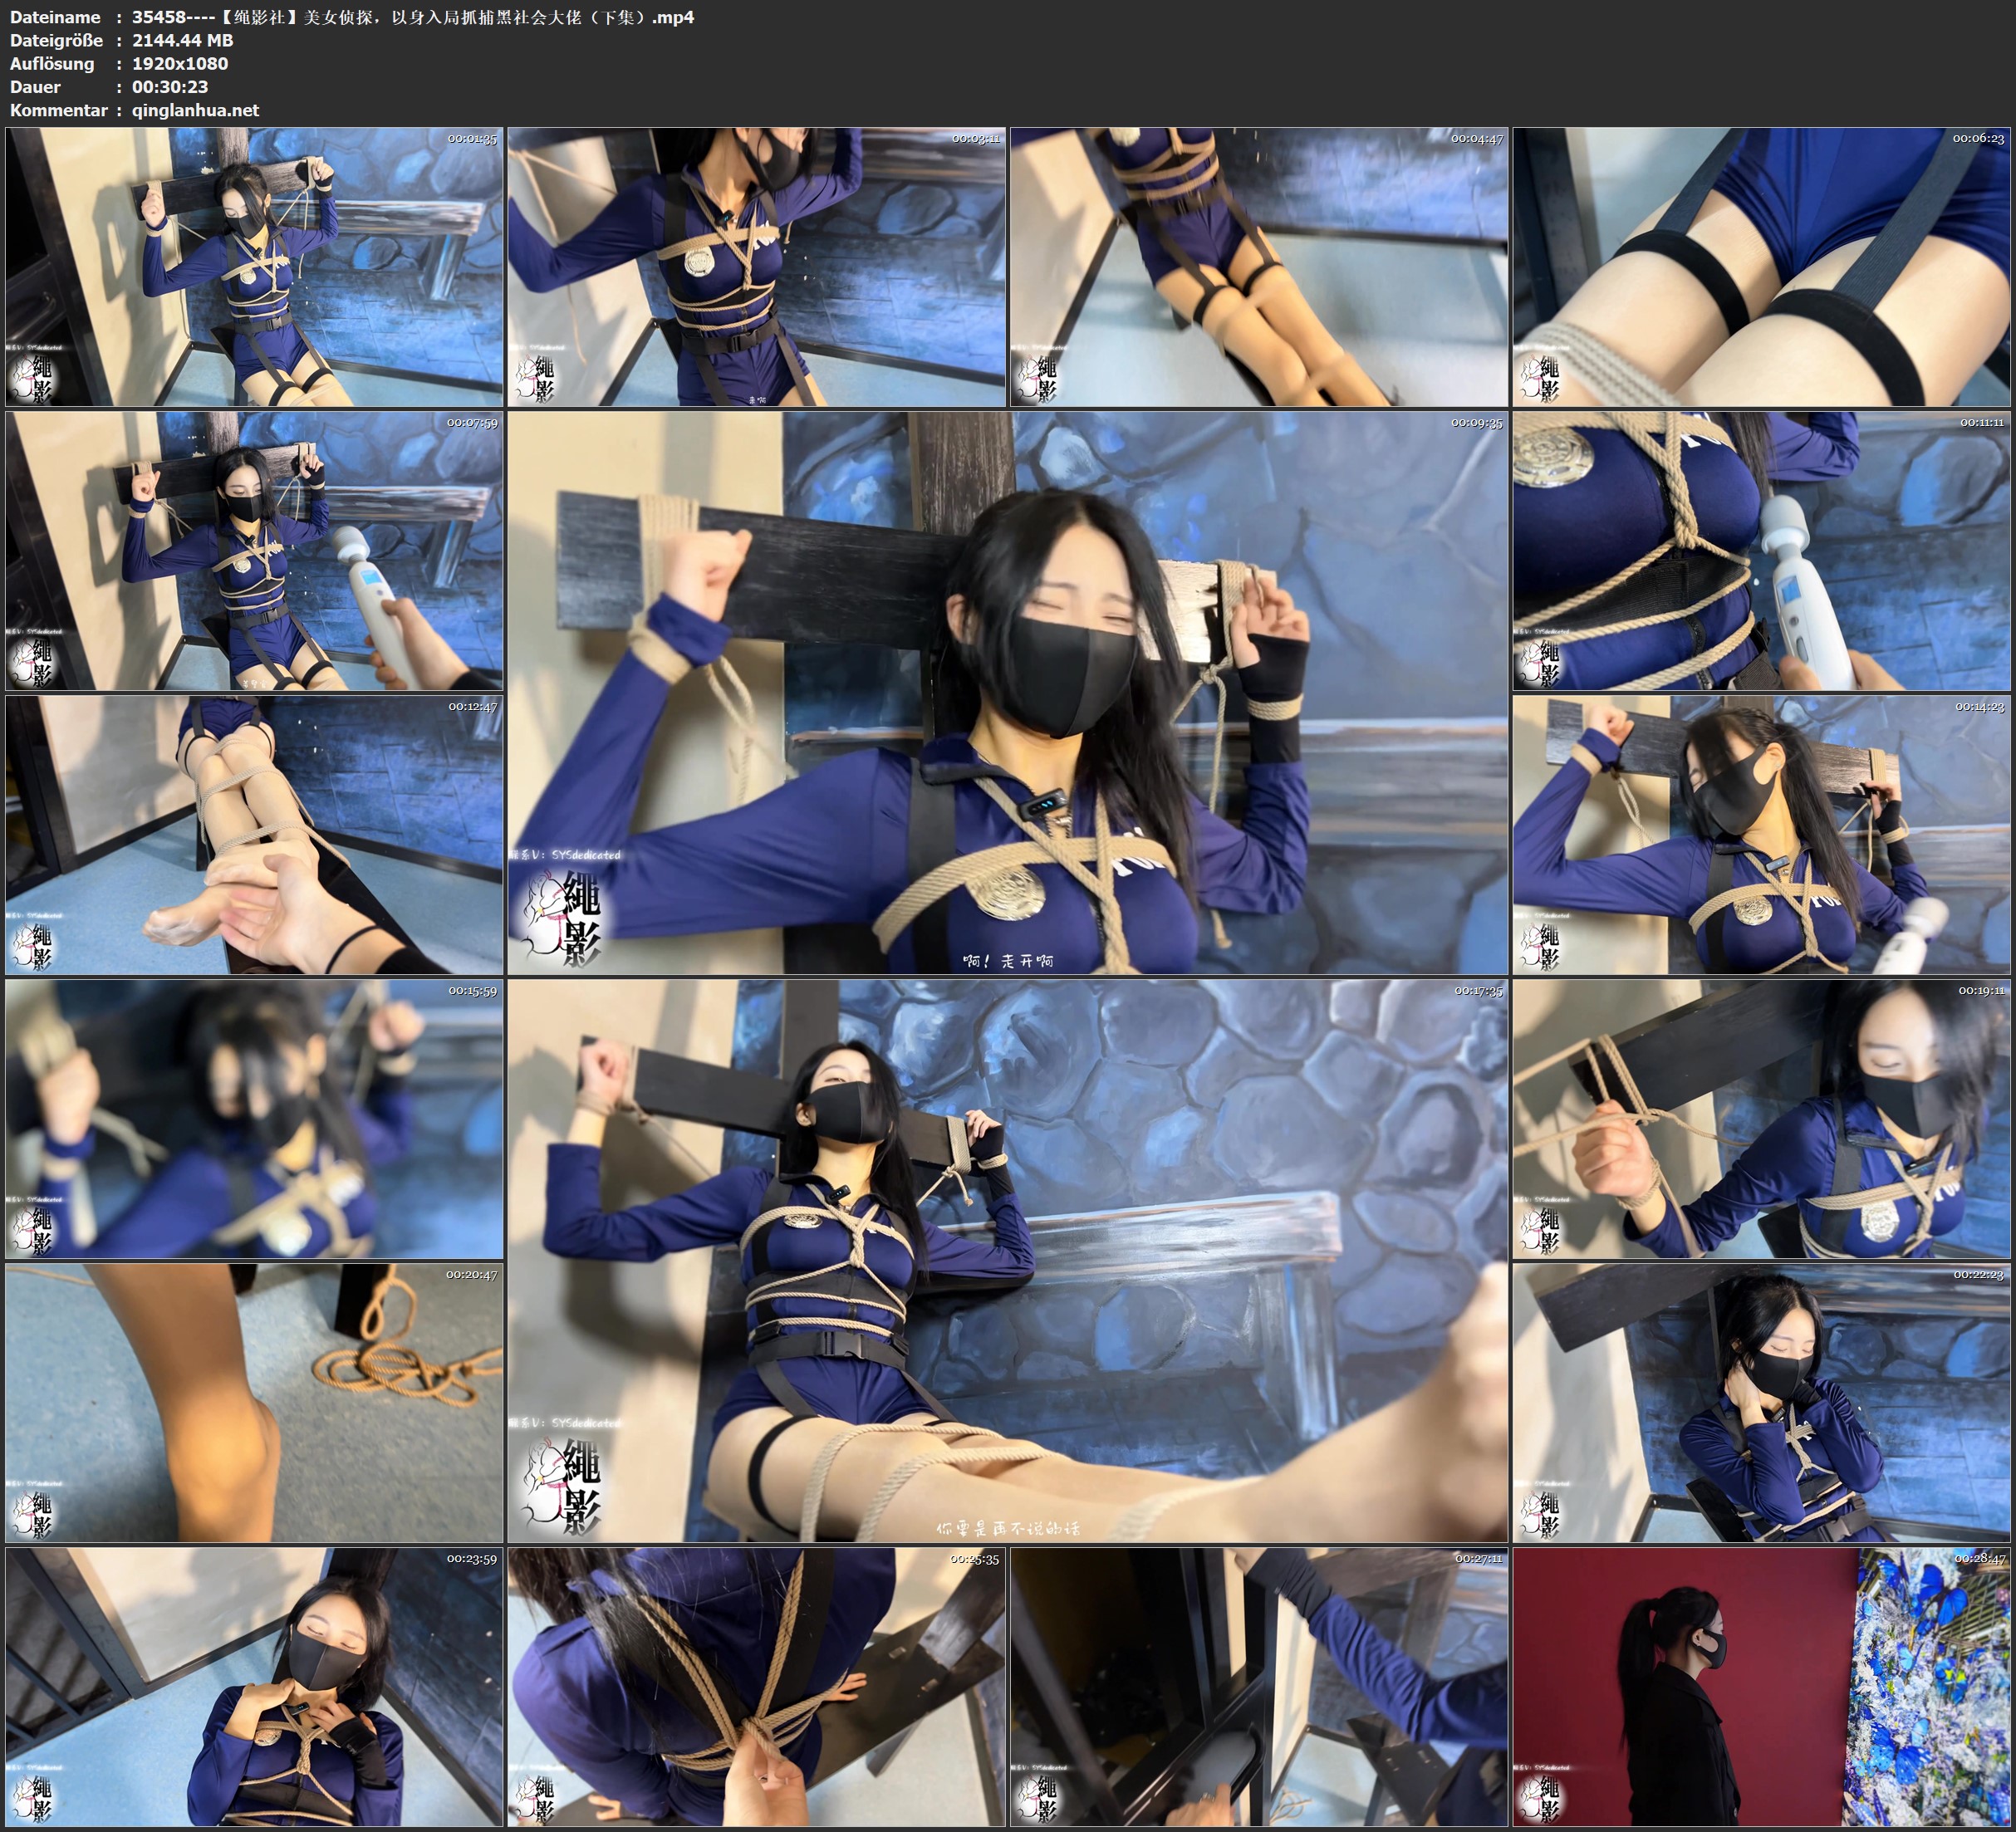The image size is (2016, 1832).
Task: Click the 00:30:23 duration value
Action: [x=170, y=87]
